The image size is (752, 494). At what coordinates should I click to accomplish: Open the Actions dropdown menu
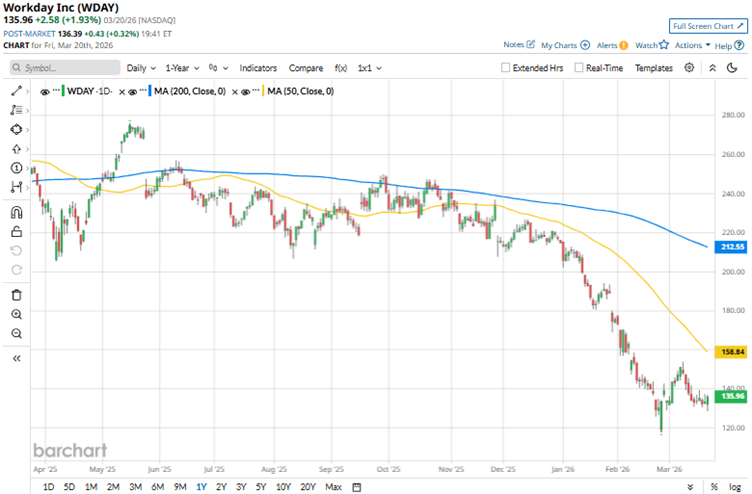[691, 45]
